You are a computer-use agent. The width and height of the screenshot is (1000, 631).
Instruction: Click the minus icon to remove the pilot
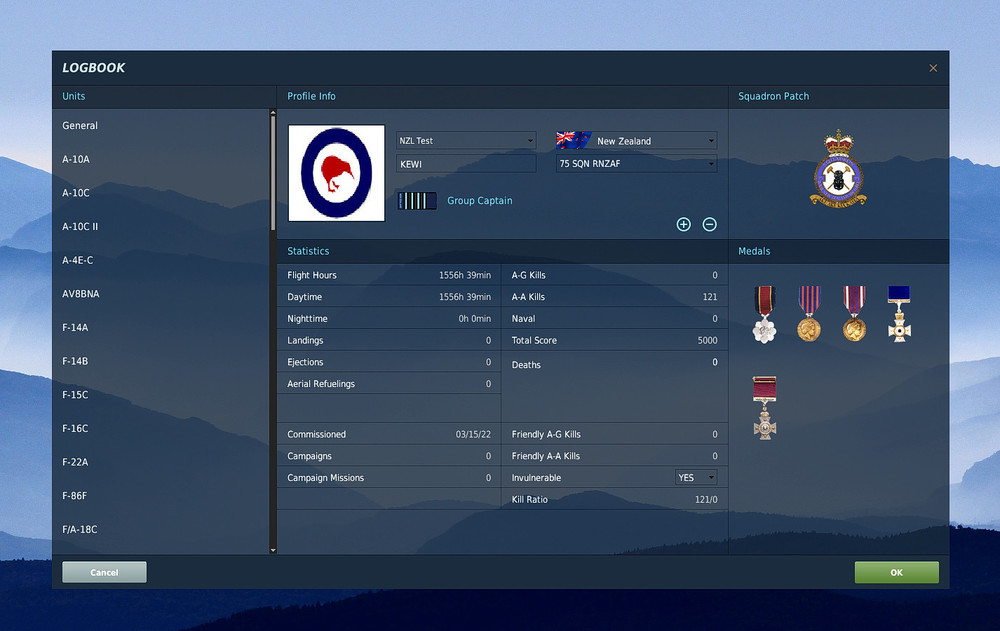(709, 224)
